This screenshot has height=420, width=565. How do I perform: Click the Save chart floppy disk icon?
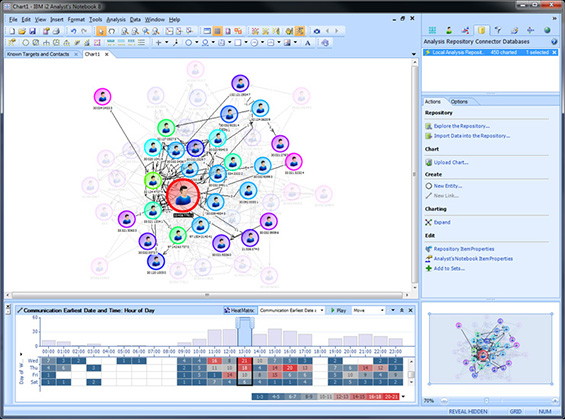click(32, 31)
